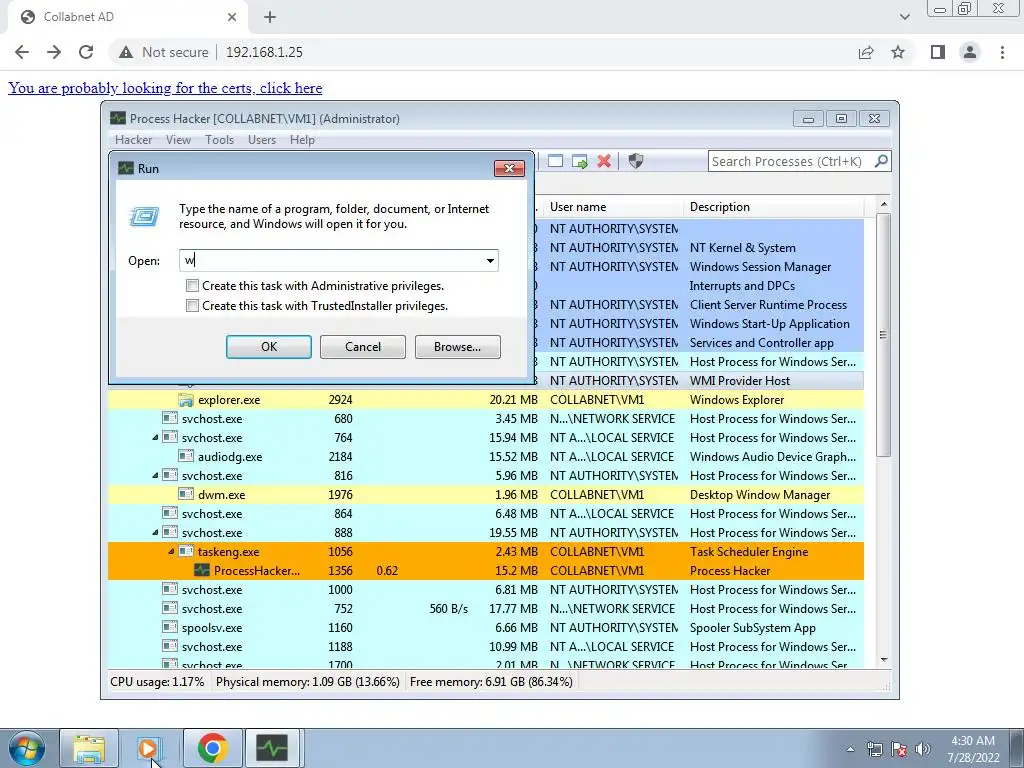
Task: Open the Chrome profile avatar
Action: pyautogui.click(x=970, y=52)
